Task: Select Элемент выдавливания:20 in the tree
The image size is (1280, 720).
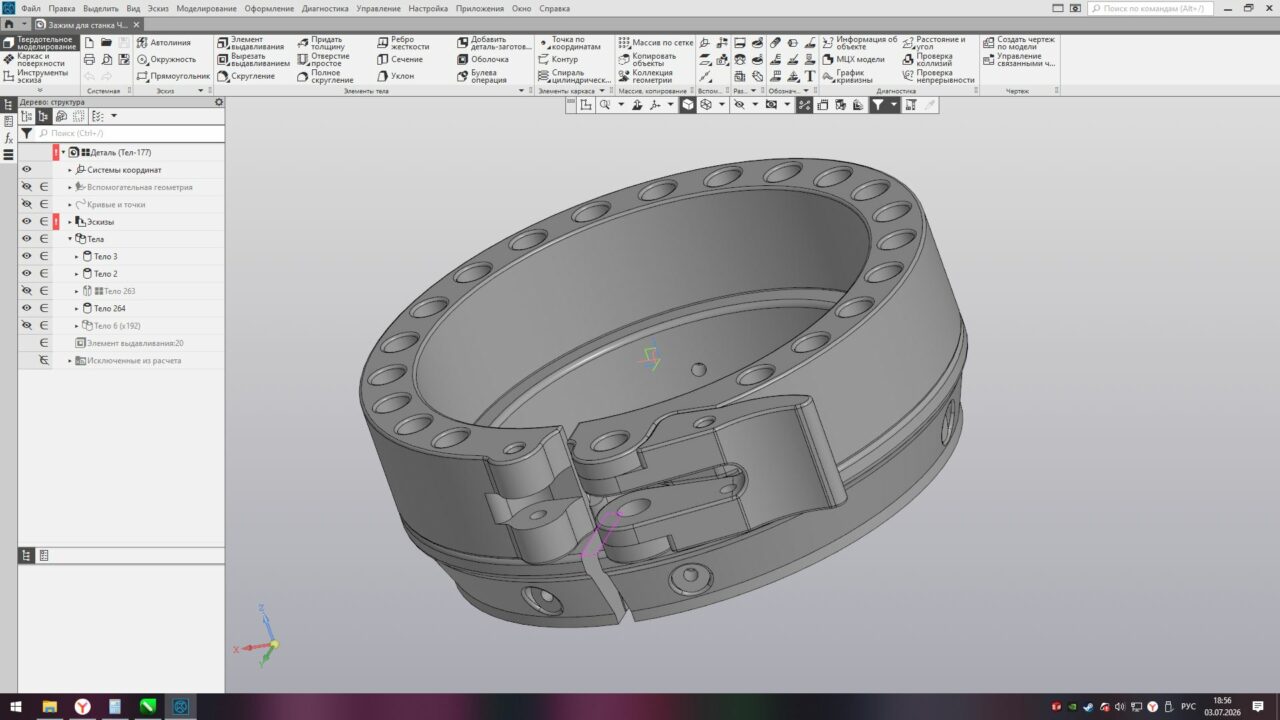Action: point(129,343)
